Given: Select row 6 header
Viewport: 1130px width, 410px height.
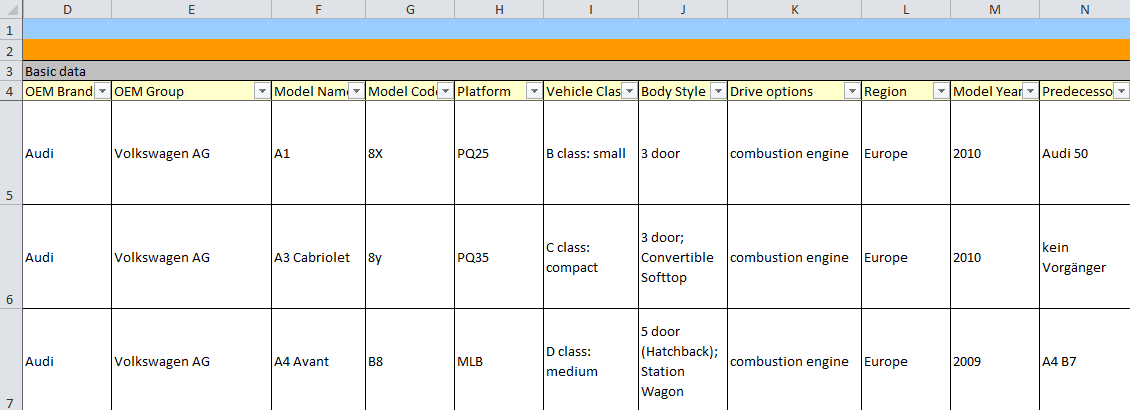Looking at the screenshot, I should [11, 257].
